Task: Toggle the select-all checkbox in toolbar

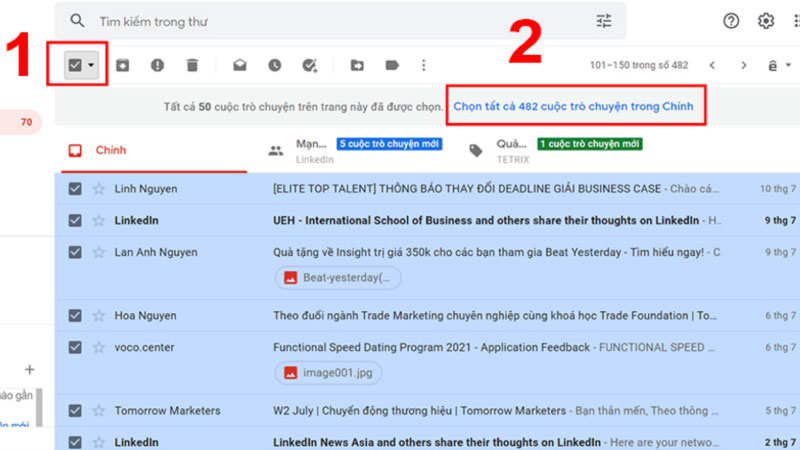Action: click(x=75, y=65)
